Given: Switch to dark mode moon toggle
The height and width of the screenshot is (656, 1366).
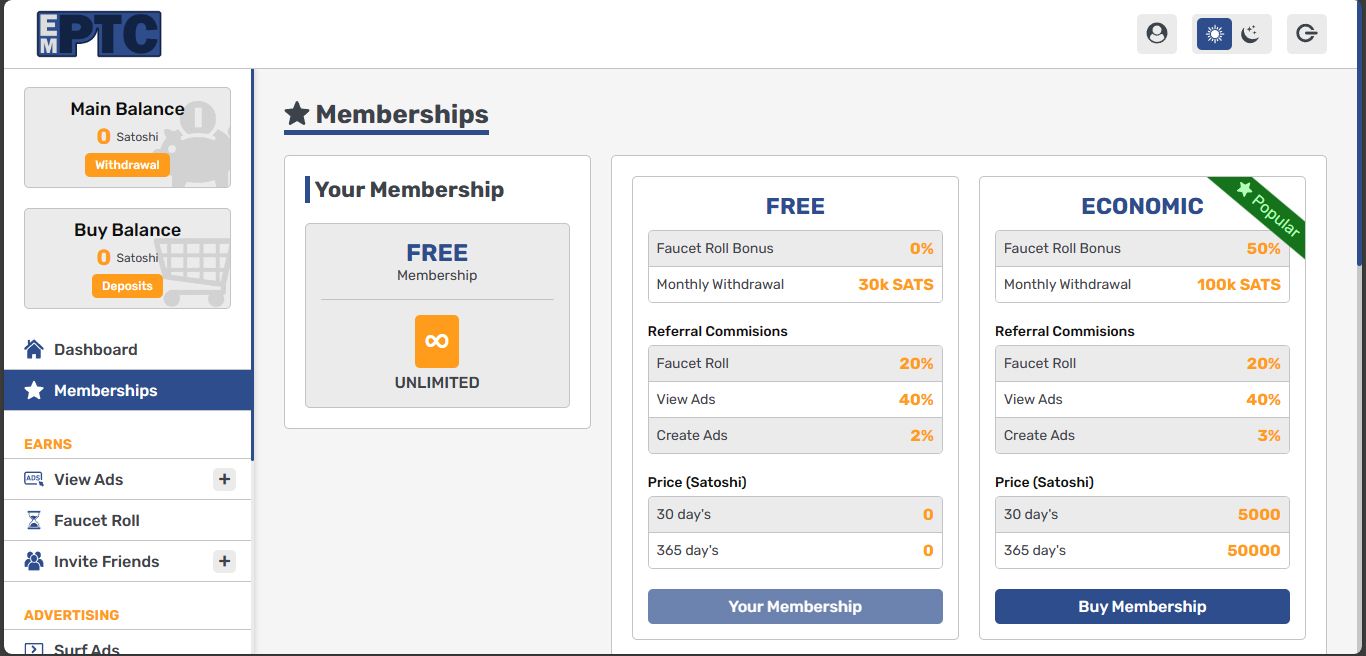Looking at the screenshot, I should pyautogui.click(x=1250, y=34).
